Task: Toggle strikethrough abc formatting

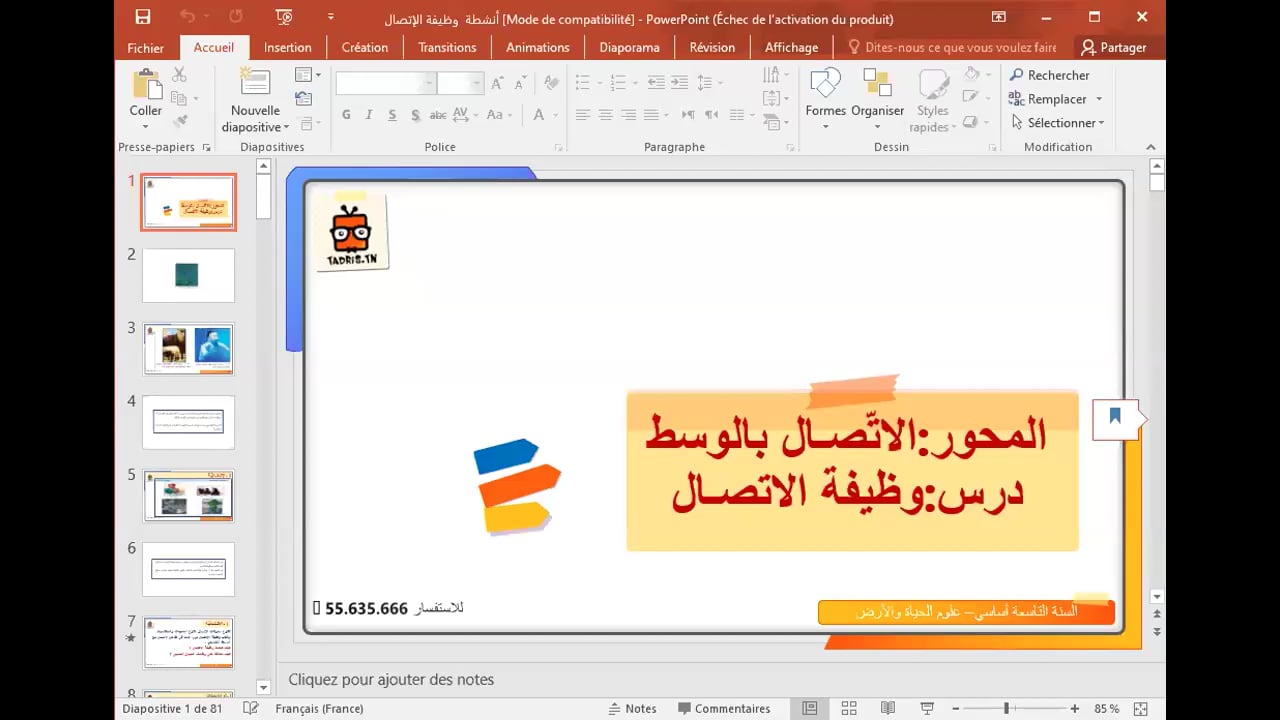Action: tap(438, 115)
